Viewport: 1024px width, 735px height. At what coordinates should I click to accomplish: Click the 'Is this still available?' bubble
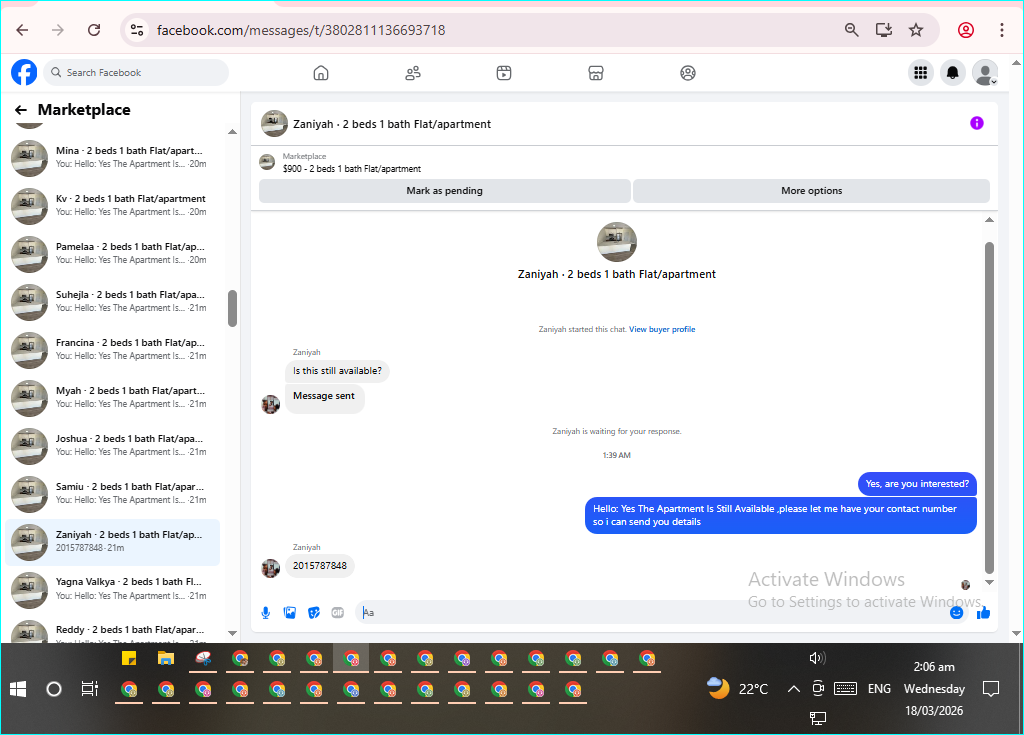[337, 371]
